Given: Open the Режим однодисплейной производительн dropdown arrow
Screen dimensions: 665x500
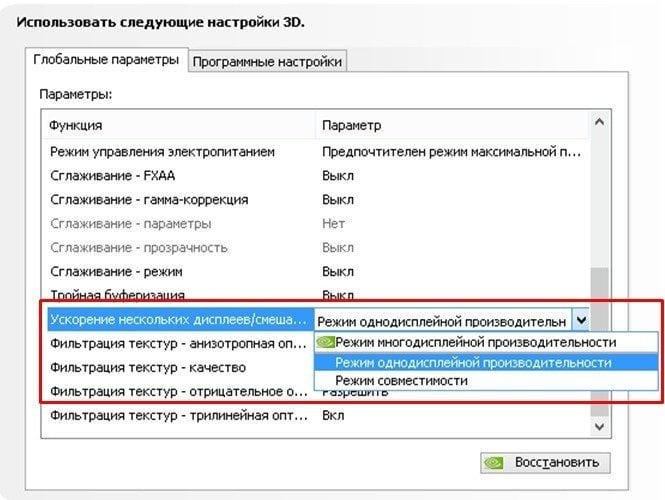Looking at the screenshot, I should (x=581, y=321).
